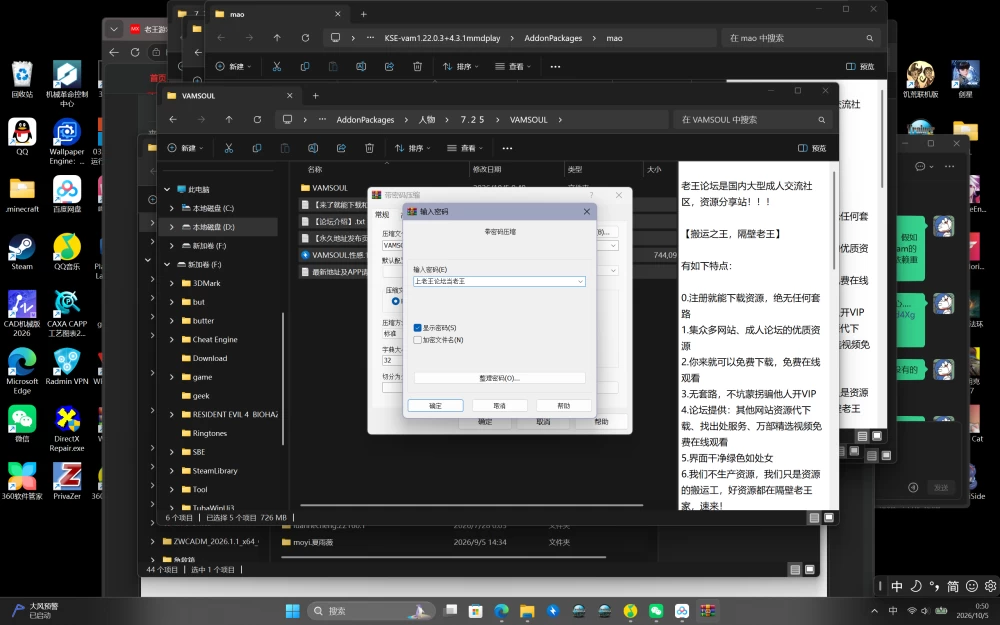This screenshot has height=625, width=1000.
Task: Switch to the mao explorer tab
Action: pyautogui.click(x=279, y=14)
